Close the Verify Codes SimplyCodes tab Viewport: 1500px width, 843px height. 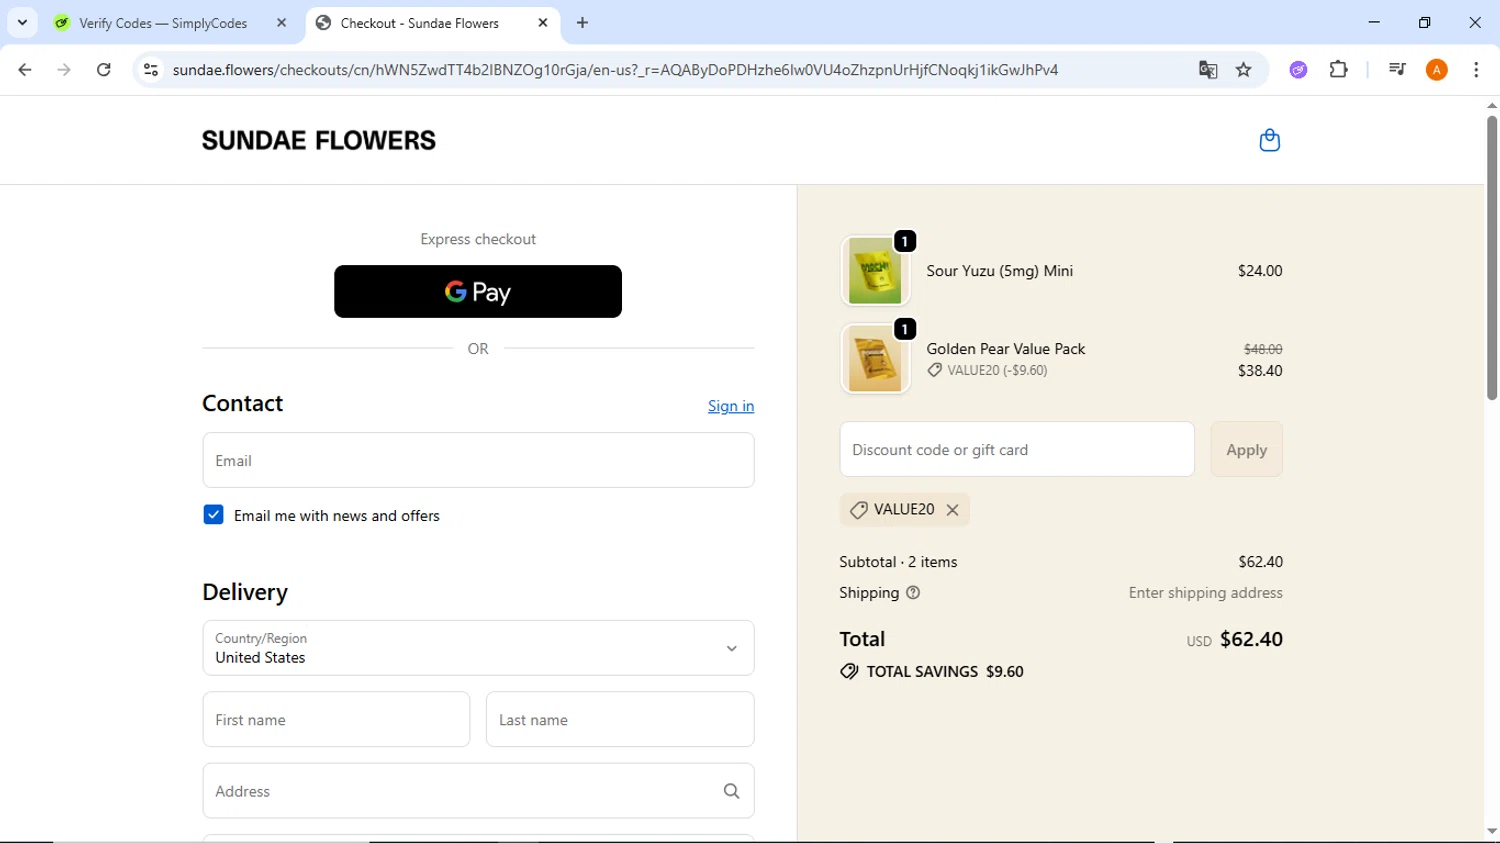coord(281,23)
